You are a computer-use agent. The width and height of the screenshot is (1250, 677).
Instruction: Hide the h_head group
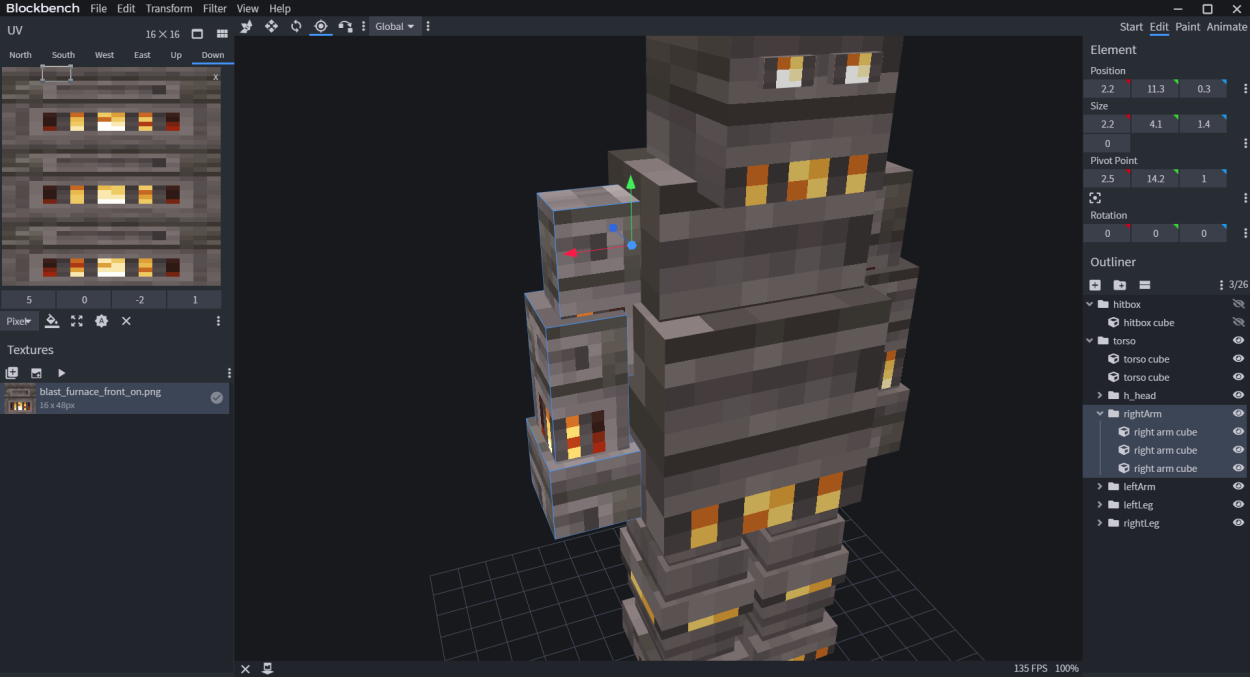click(x=1238, y=395)
